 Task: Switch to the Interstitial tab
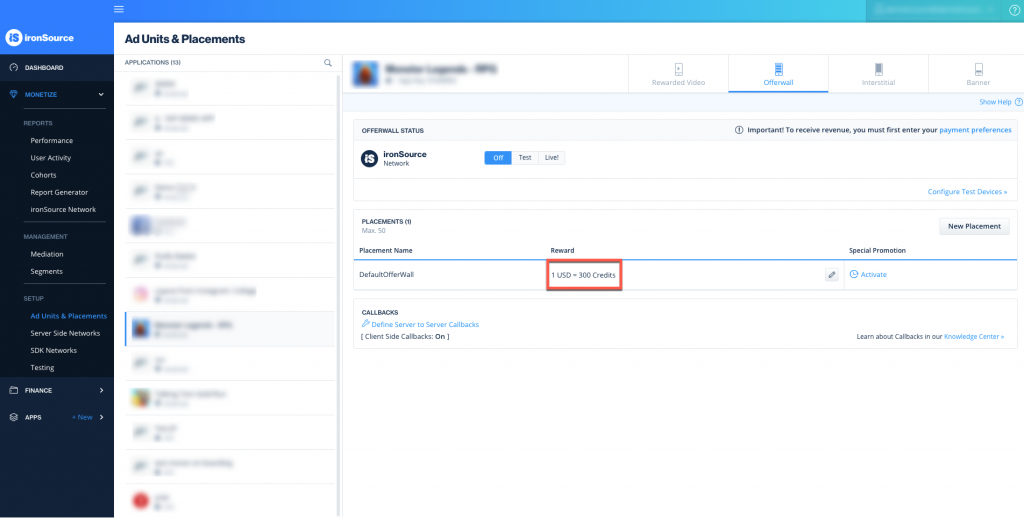(x=878, y=74)
